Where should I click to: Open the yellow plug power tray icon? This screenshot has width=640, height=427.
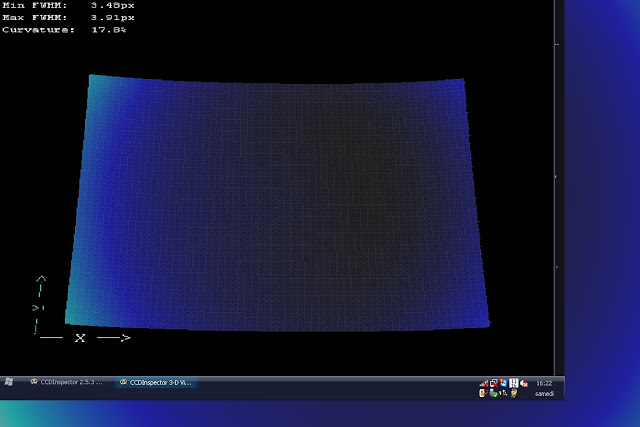pyautogui.click(x=514, y=393)
